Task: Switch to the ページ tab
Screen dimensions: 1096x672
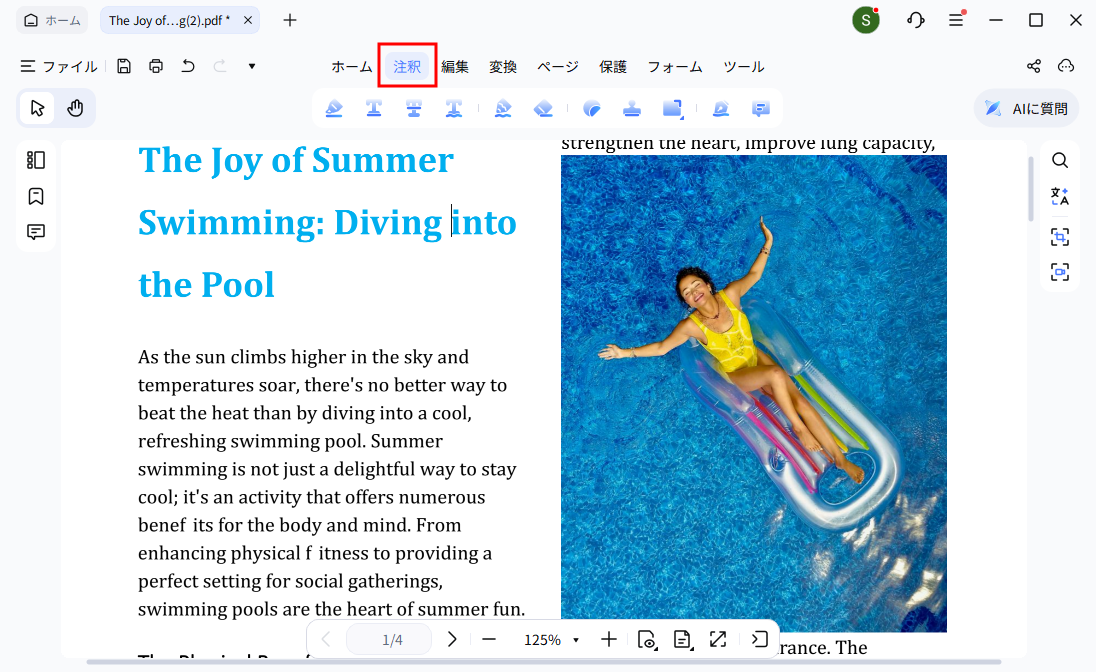Action: (x=558, y=66)
